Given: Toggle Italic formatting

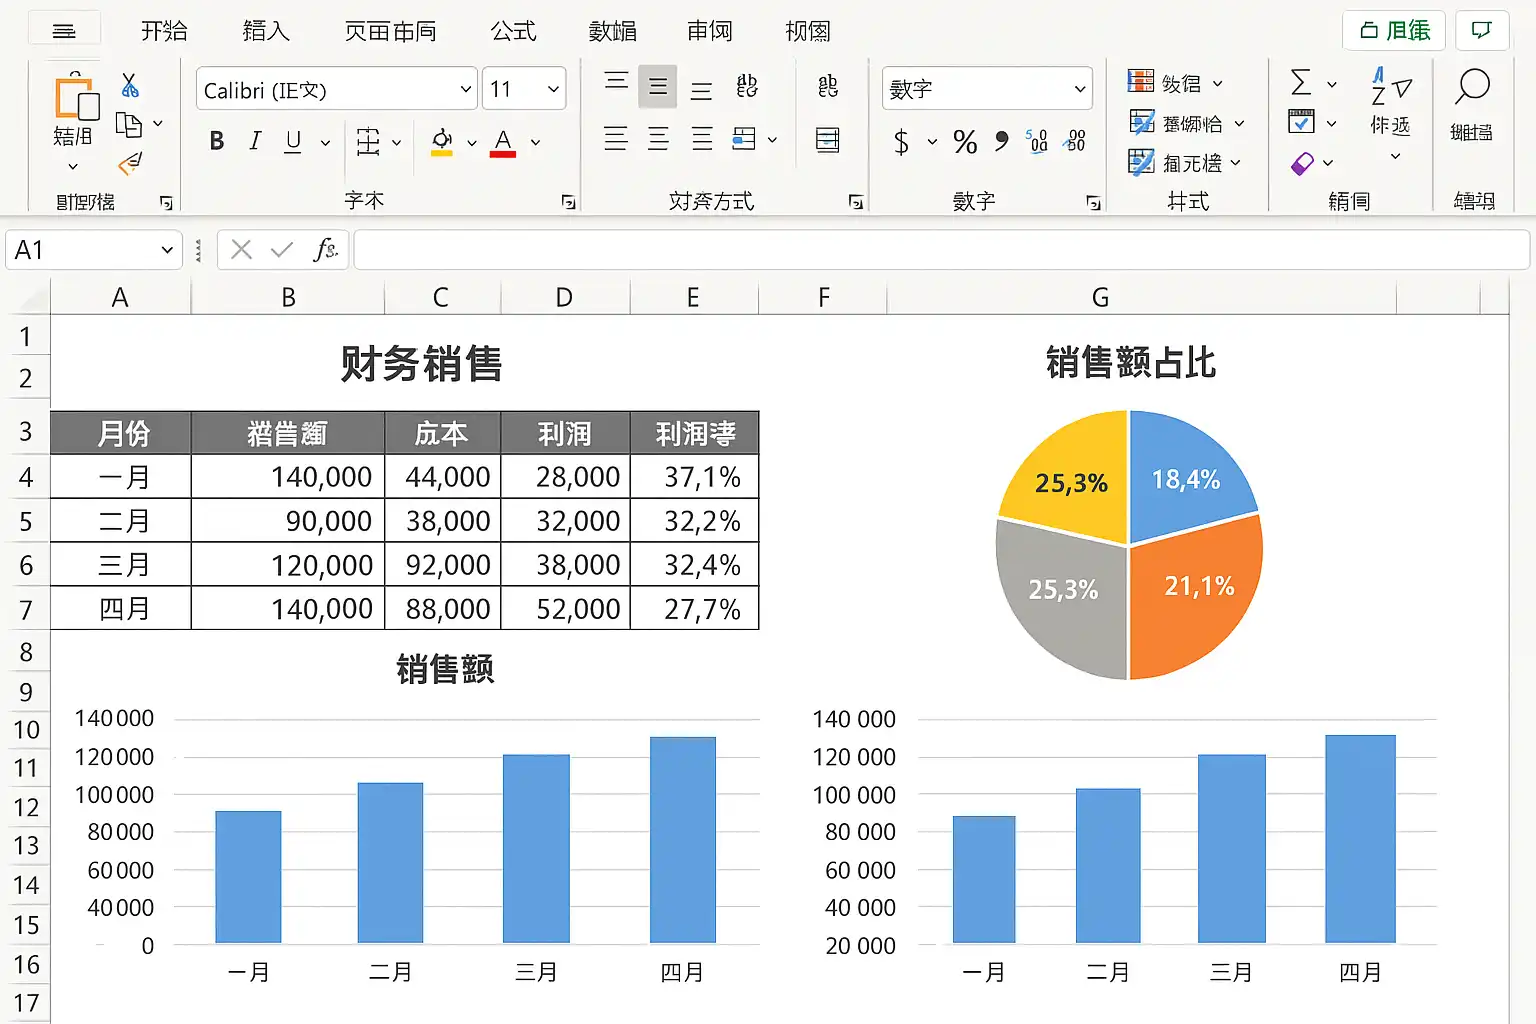Looking at the screenshot, I should point(255,142).
